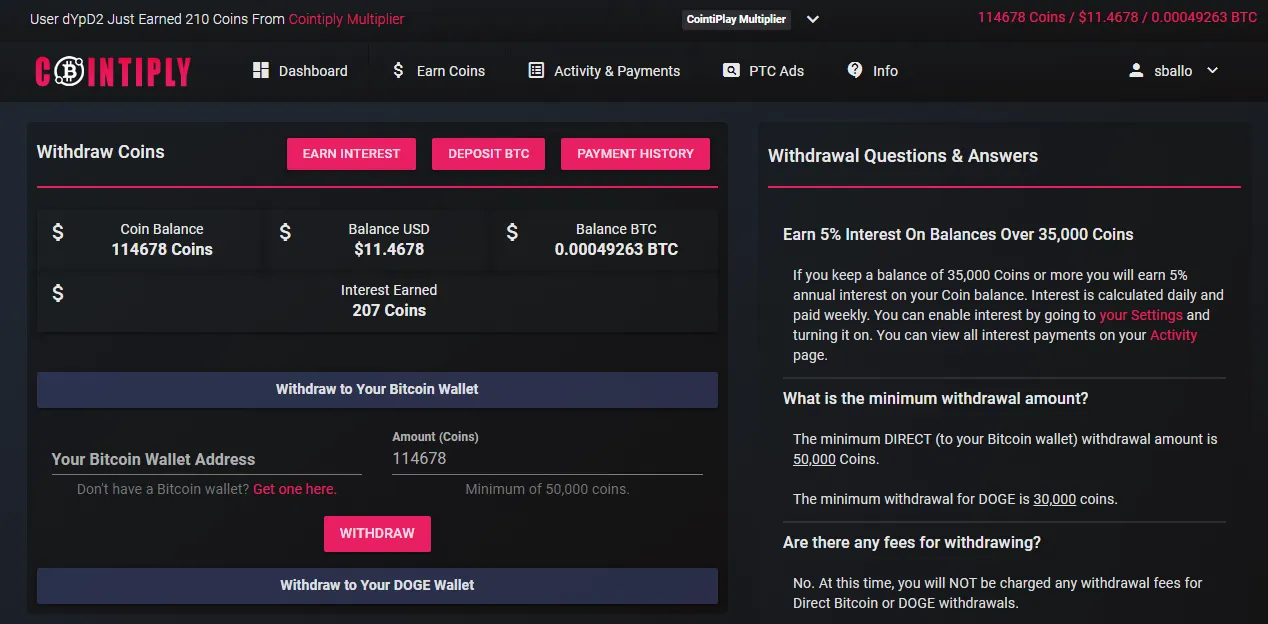Click 'What is the minimum withdrawal amount?' heading
Image resolution: width=1268 pixels, height=624 pixels.
pos(935,398)
